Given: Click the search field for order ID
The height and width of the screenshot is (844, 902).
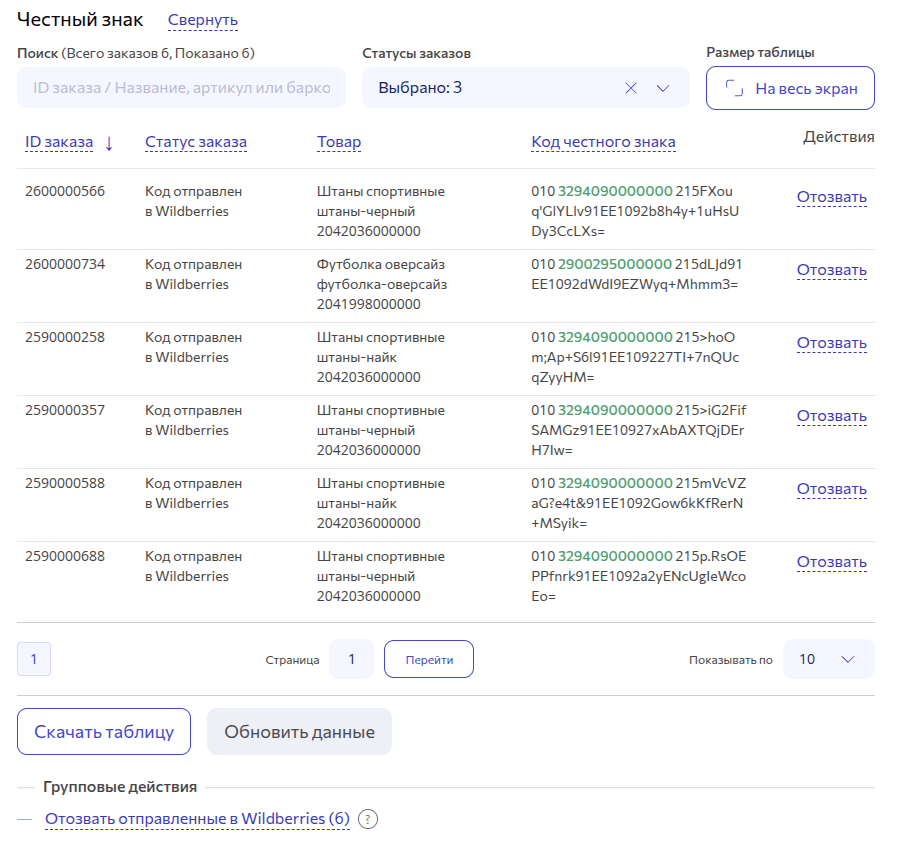Looking at the screenshot, I should pos(180,88).
